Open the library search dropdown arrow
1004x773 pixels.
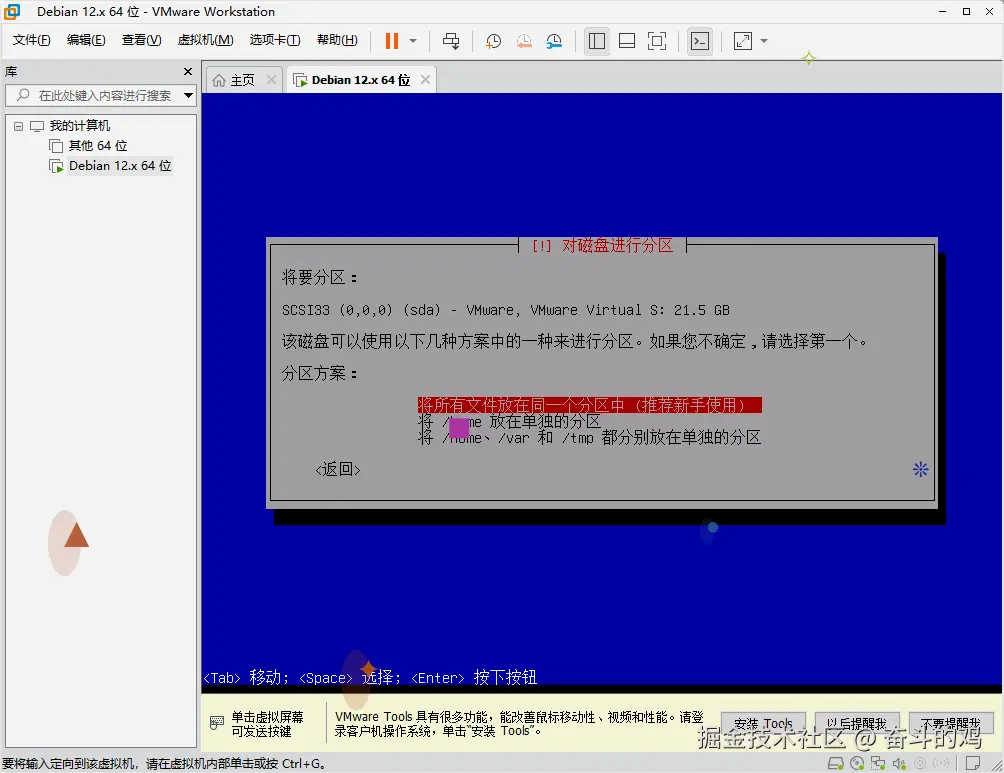click(x=188, y=95)
